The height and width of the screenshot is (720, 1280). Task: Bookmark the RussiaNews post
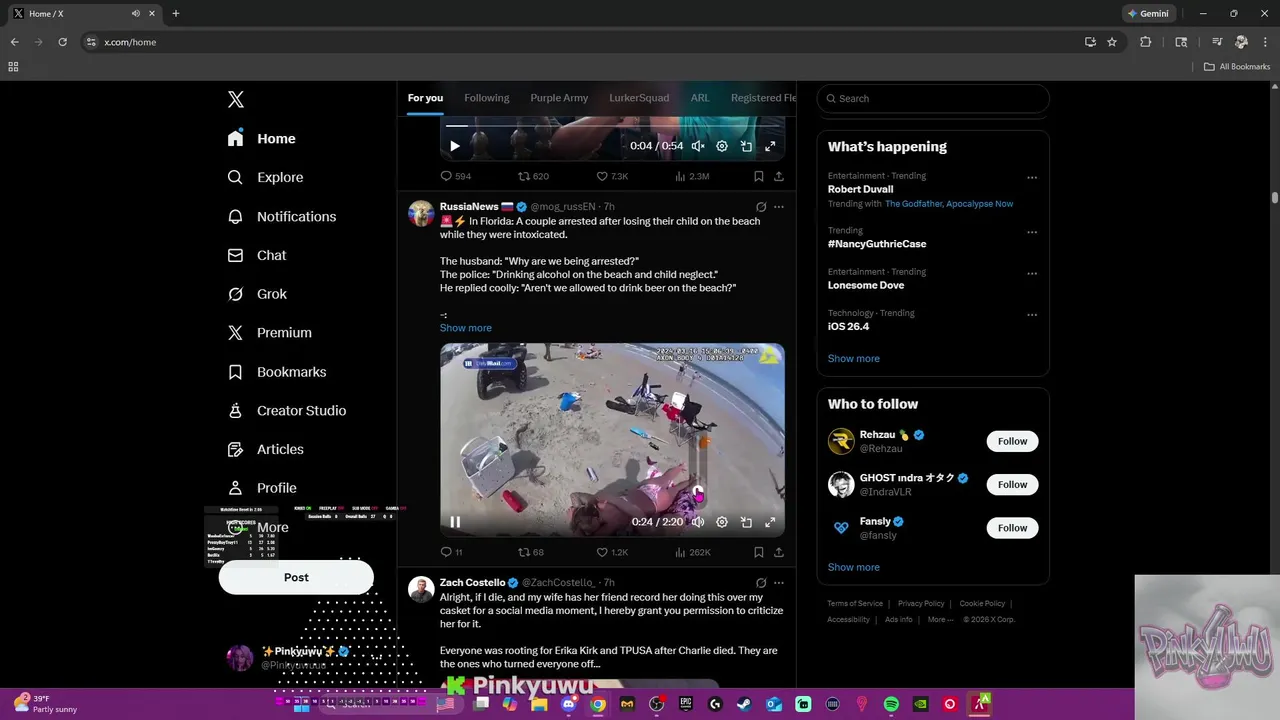[x=759, y=552]
